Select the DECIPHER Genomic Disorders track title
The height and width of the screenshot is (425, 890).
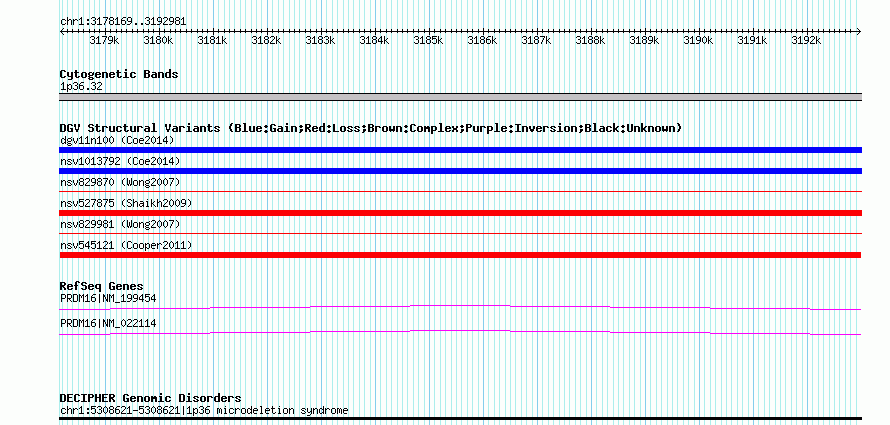[x=150, y=398]
